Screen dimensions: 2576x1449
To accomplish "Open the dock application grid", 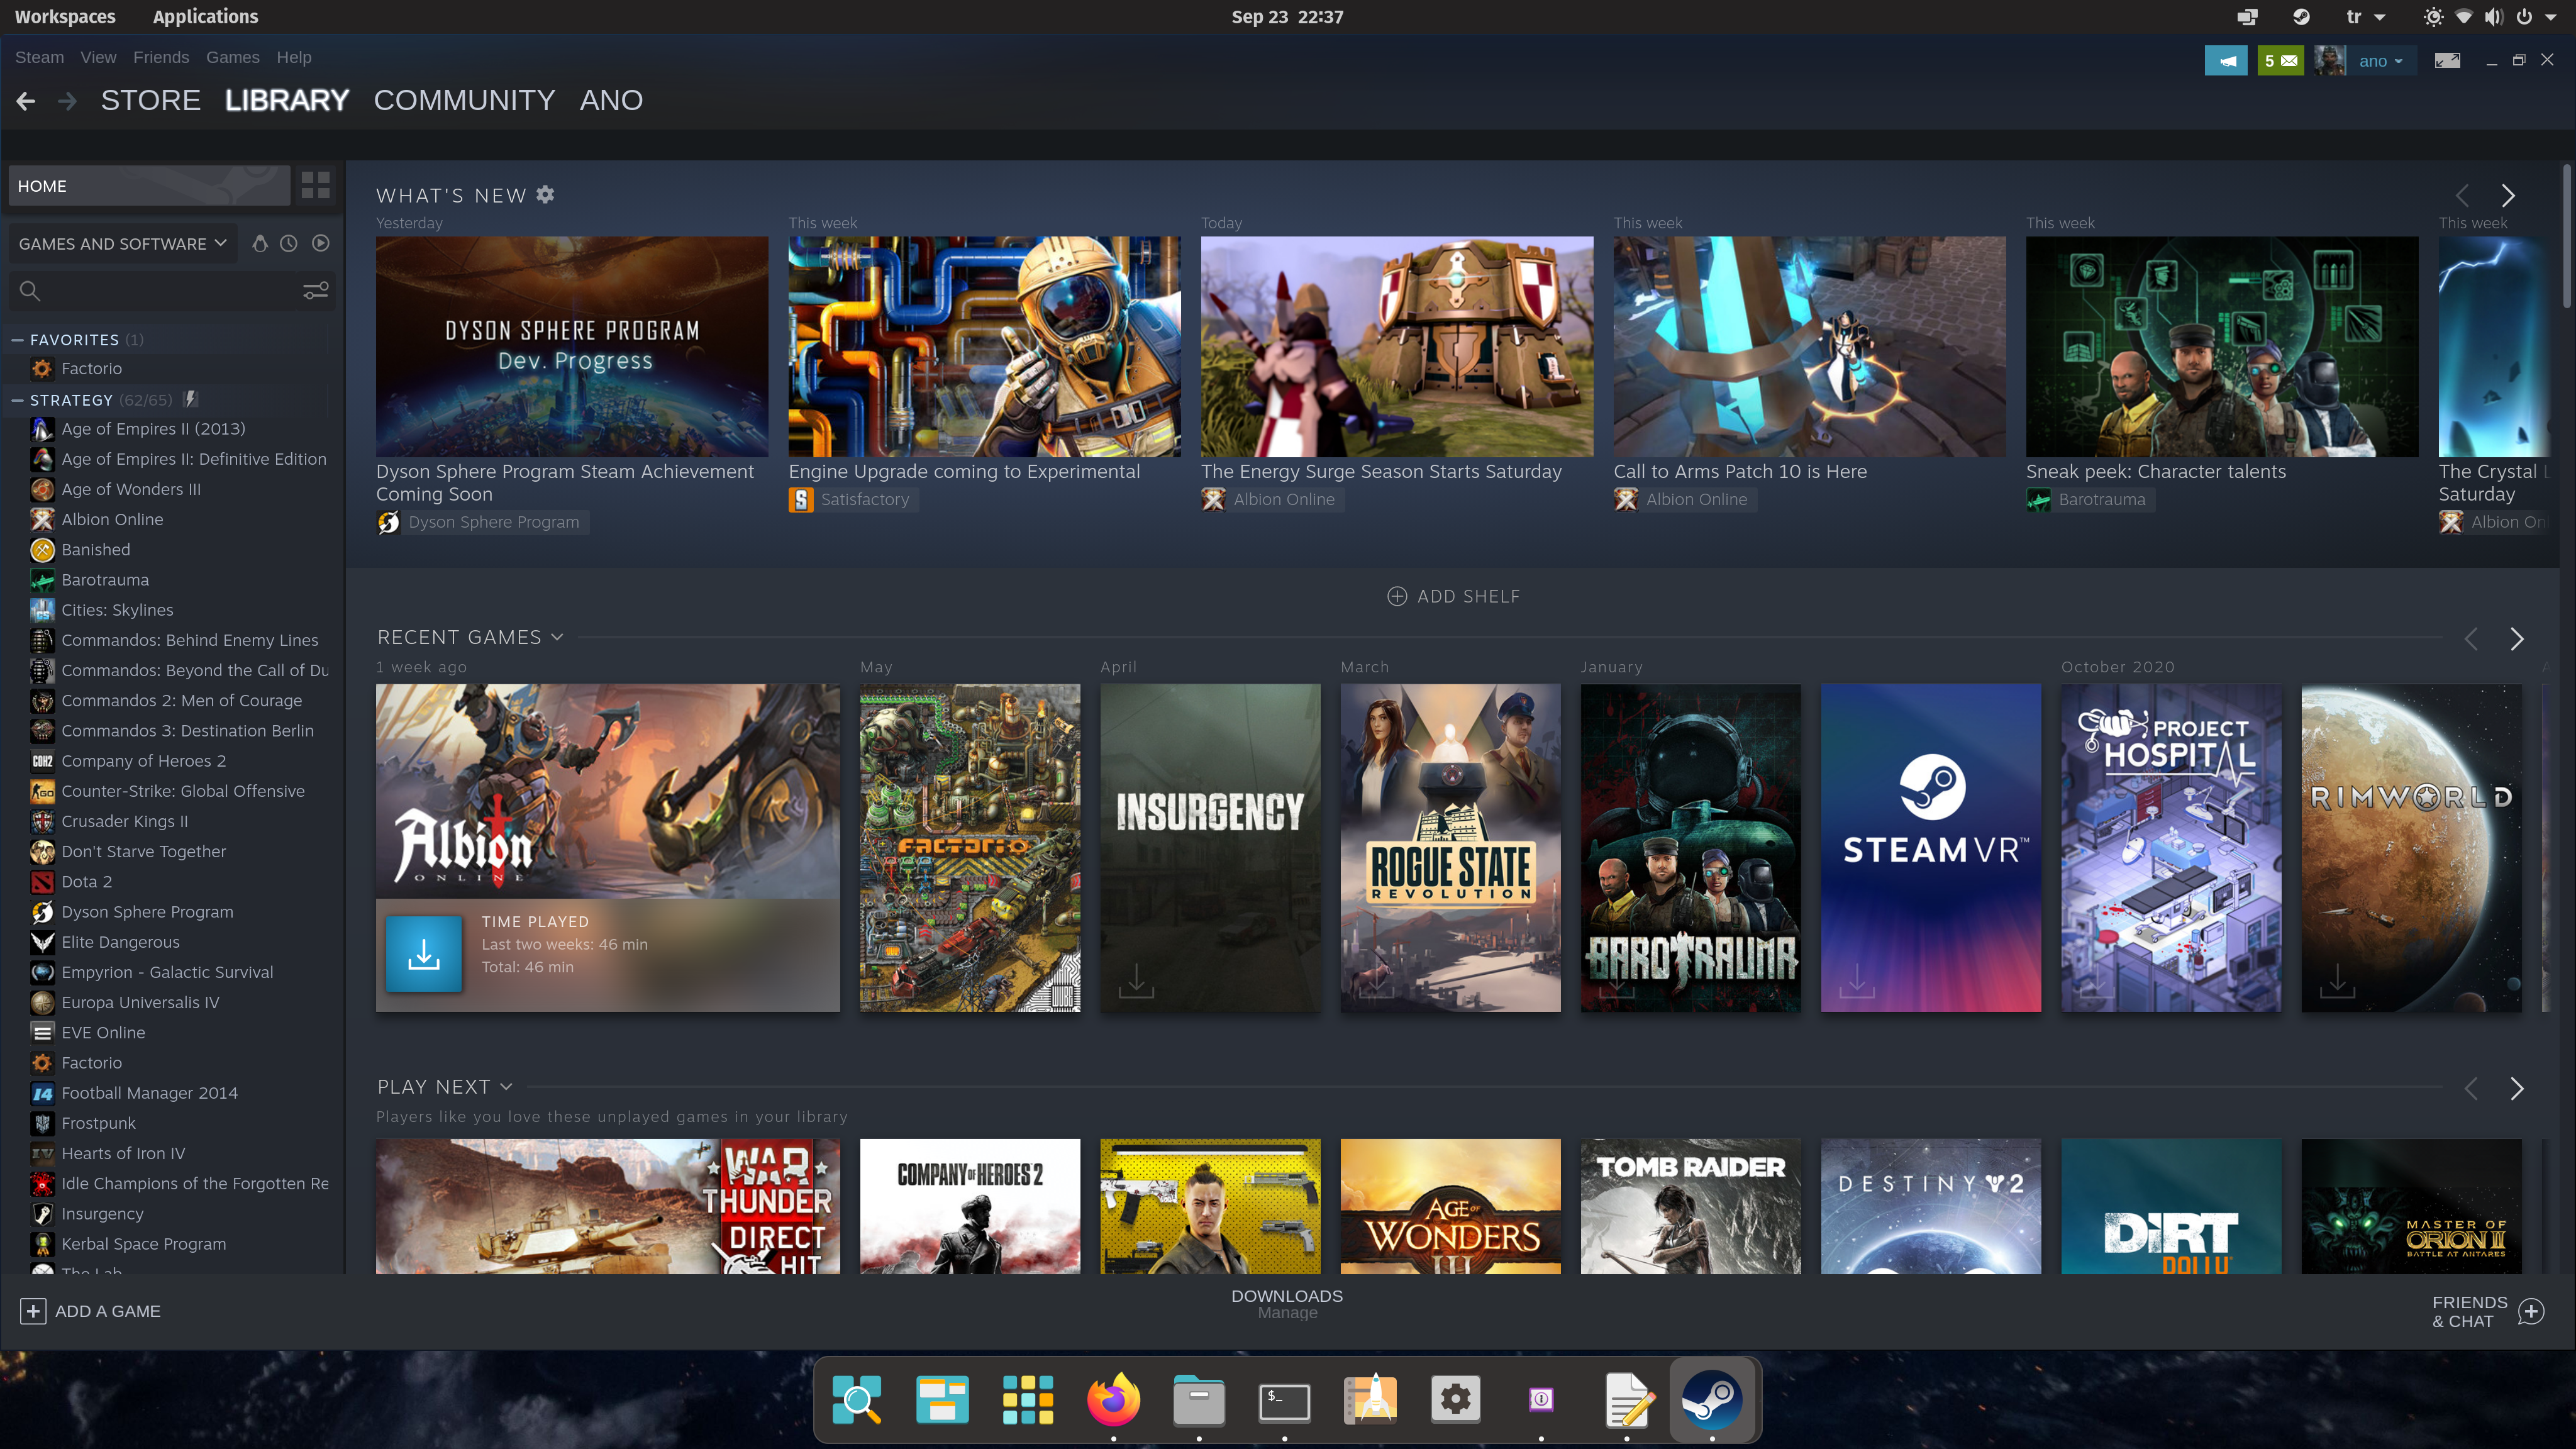I will (1028, 1398).
